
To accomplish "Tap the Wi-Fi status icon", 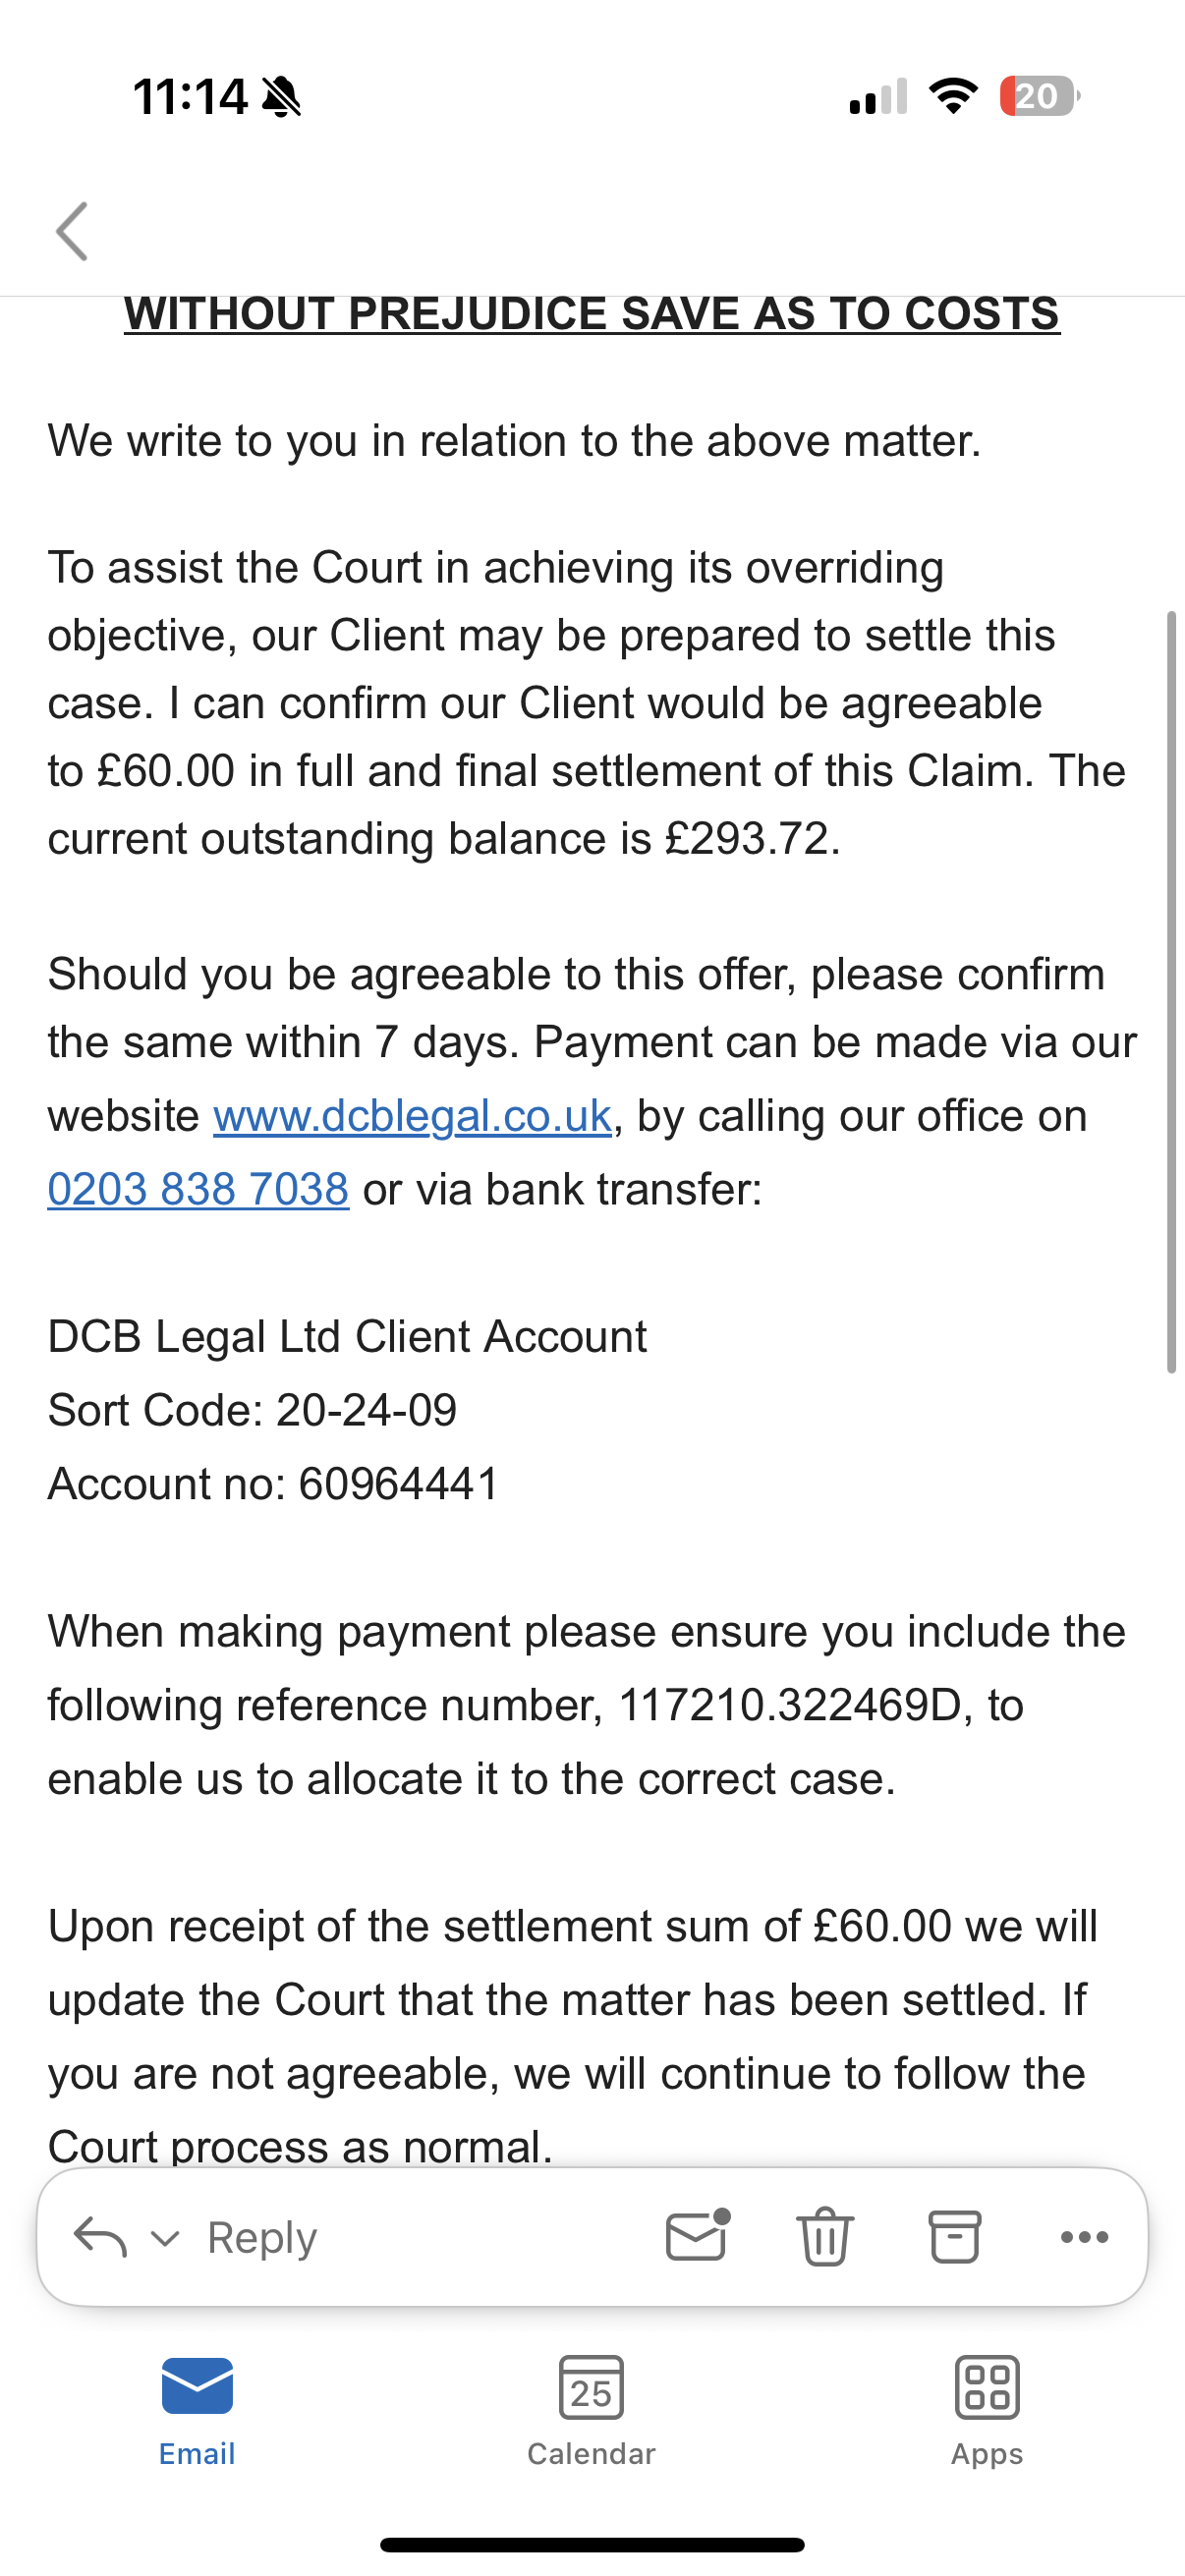I will (x=953, y=96).
